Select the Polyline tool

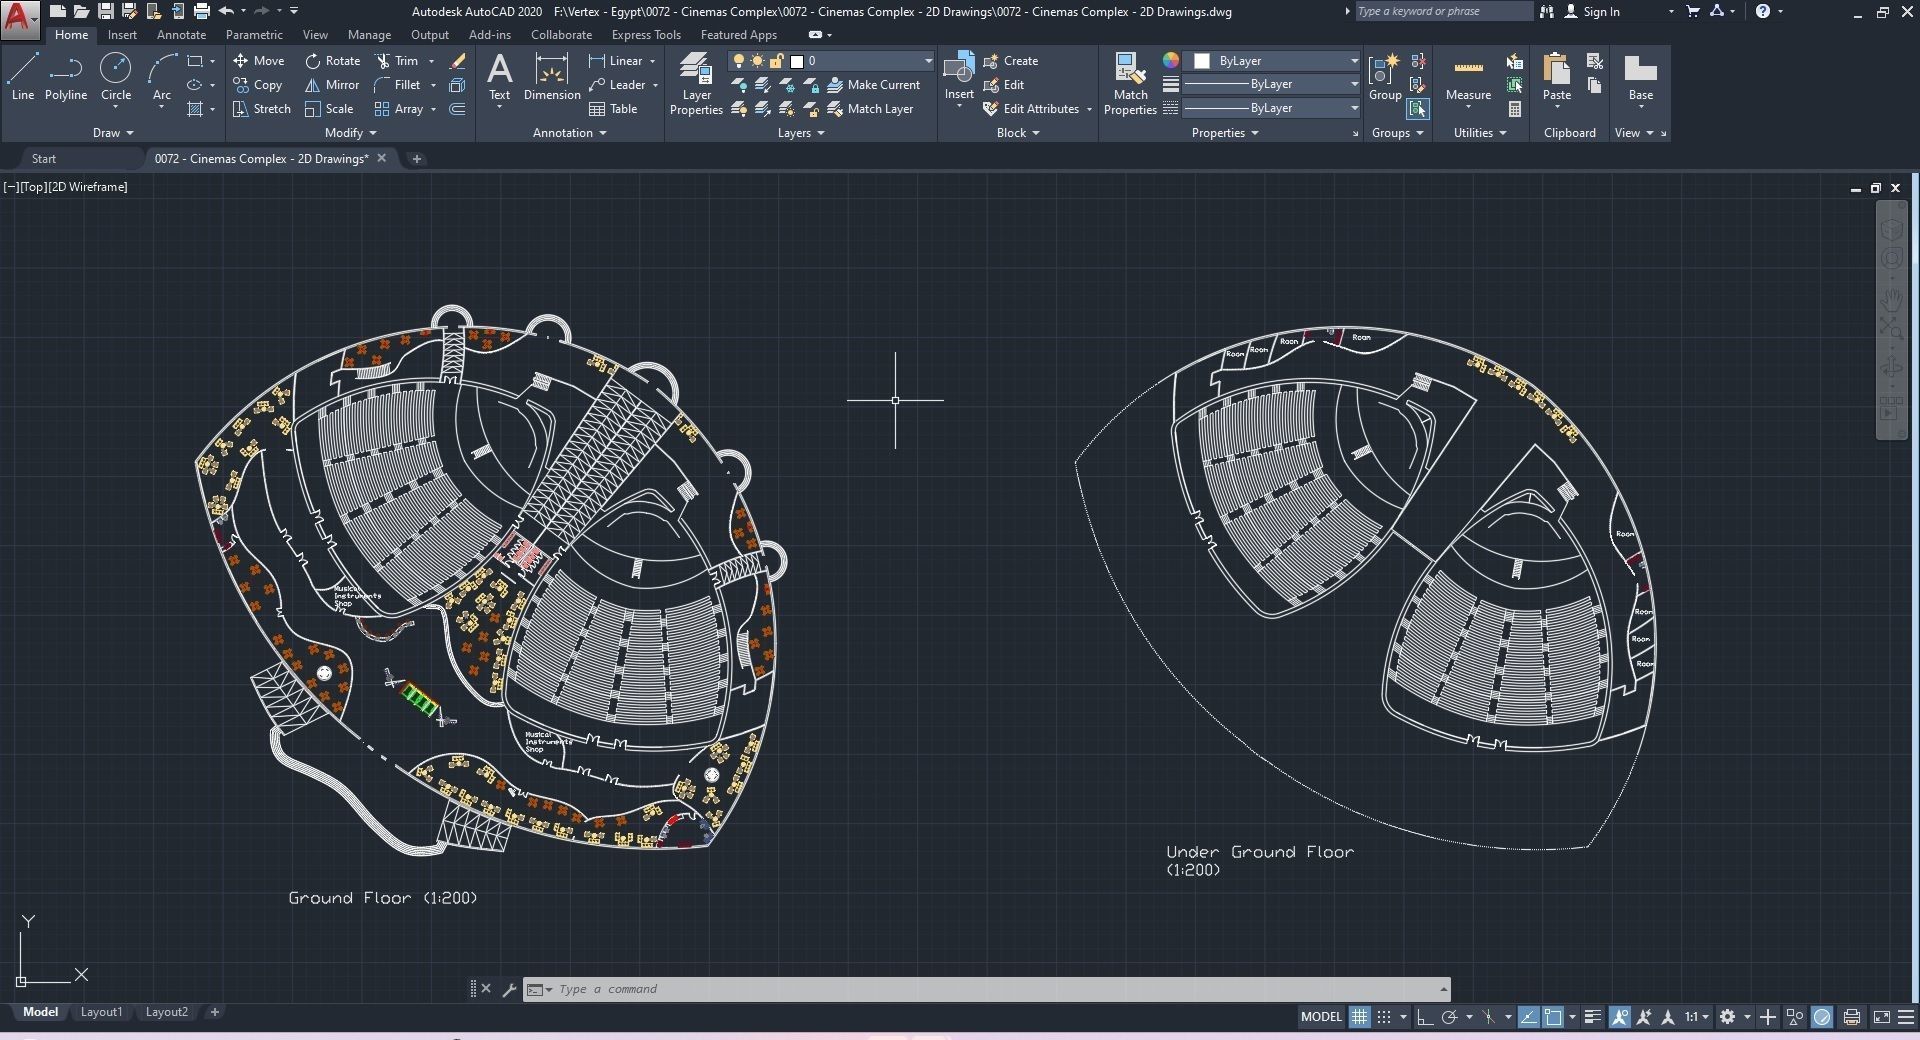(66, 77)
